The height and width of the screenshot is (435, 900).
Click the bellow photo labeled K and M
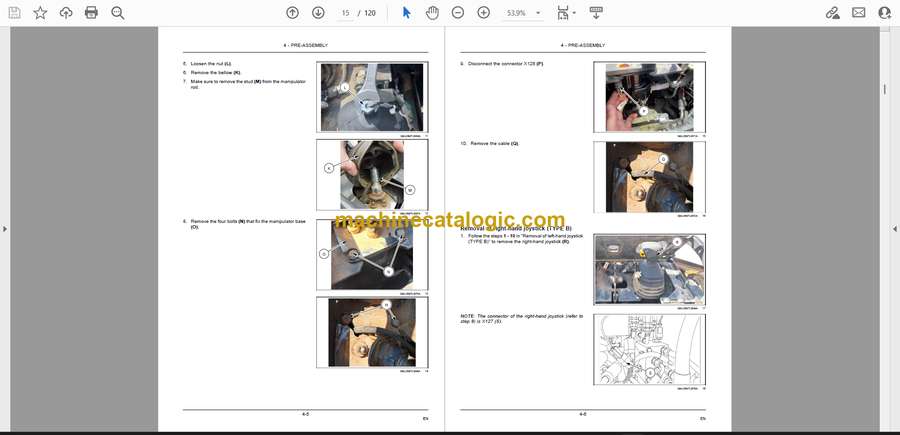(372, 174)
